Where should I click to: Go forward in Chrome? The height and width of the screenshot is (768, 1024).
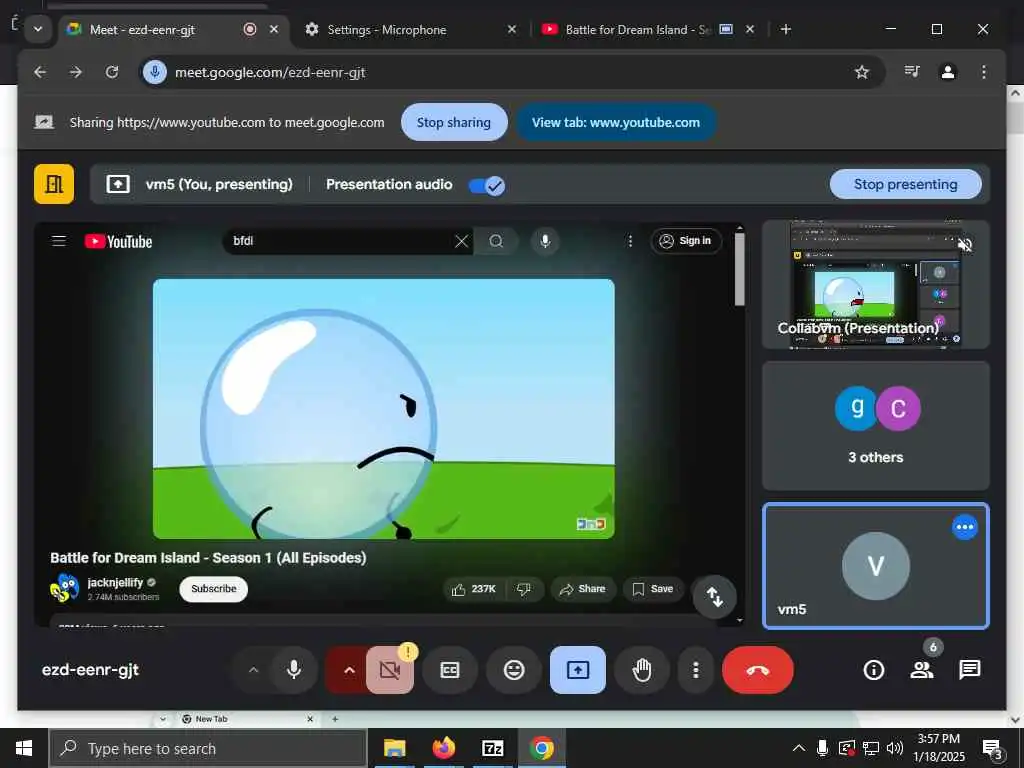tap(76, 72)
